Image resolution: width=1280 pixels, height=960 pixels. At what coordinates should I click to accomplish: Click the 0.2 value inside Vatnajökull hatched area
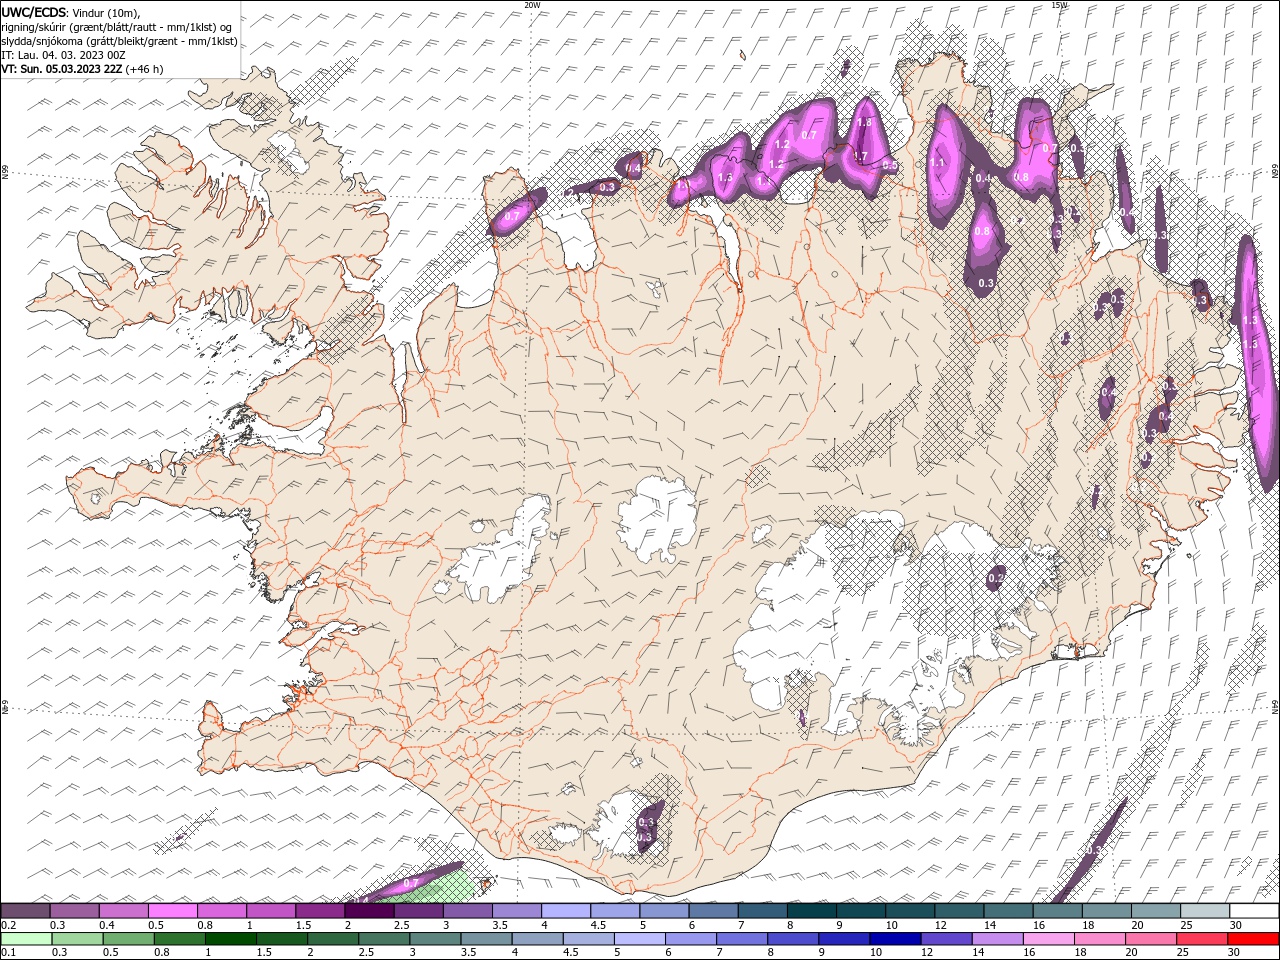click(x=996, y=578)
